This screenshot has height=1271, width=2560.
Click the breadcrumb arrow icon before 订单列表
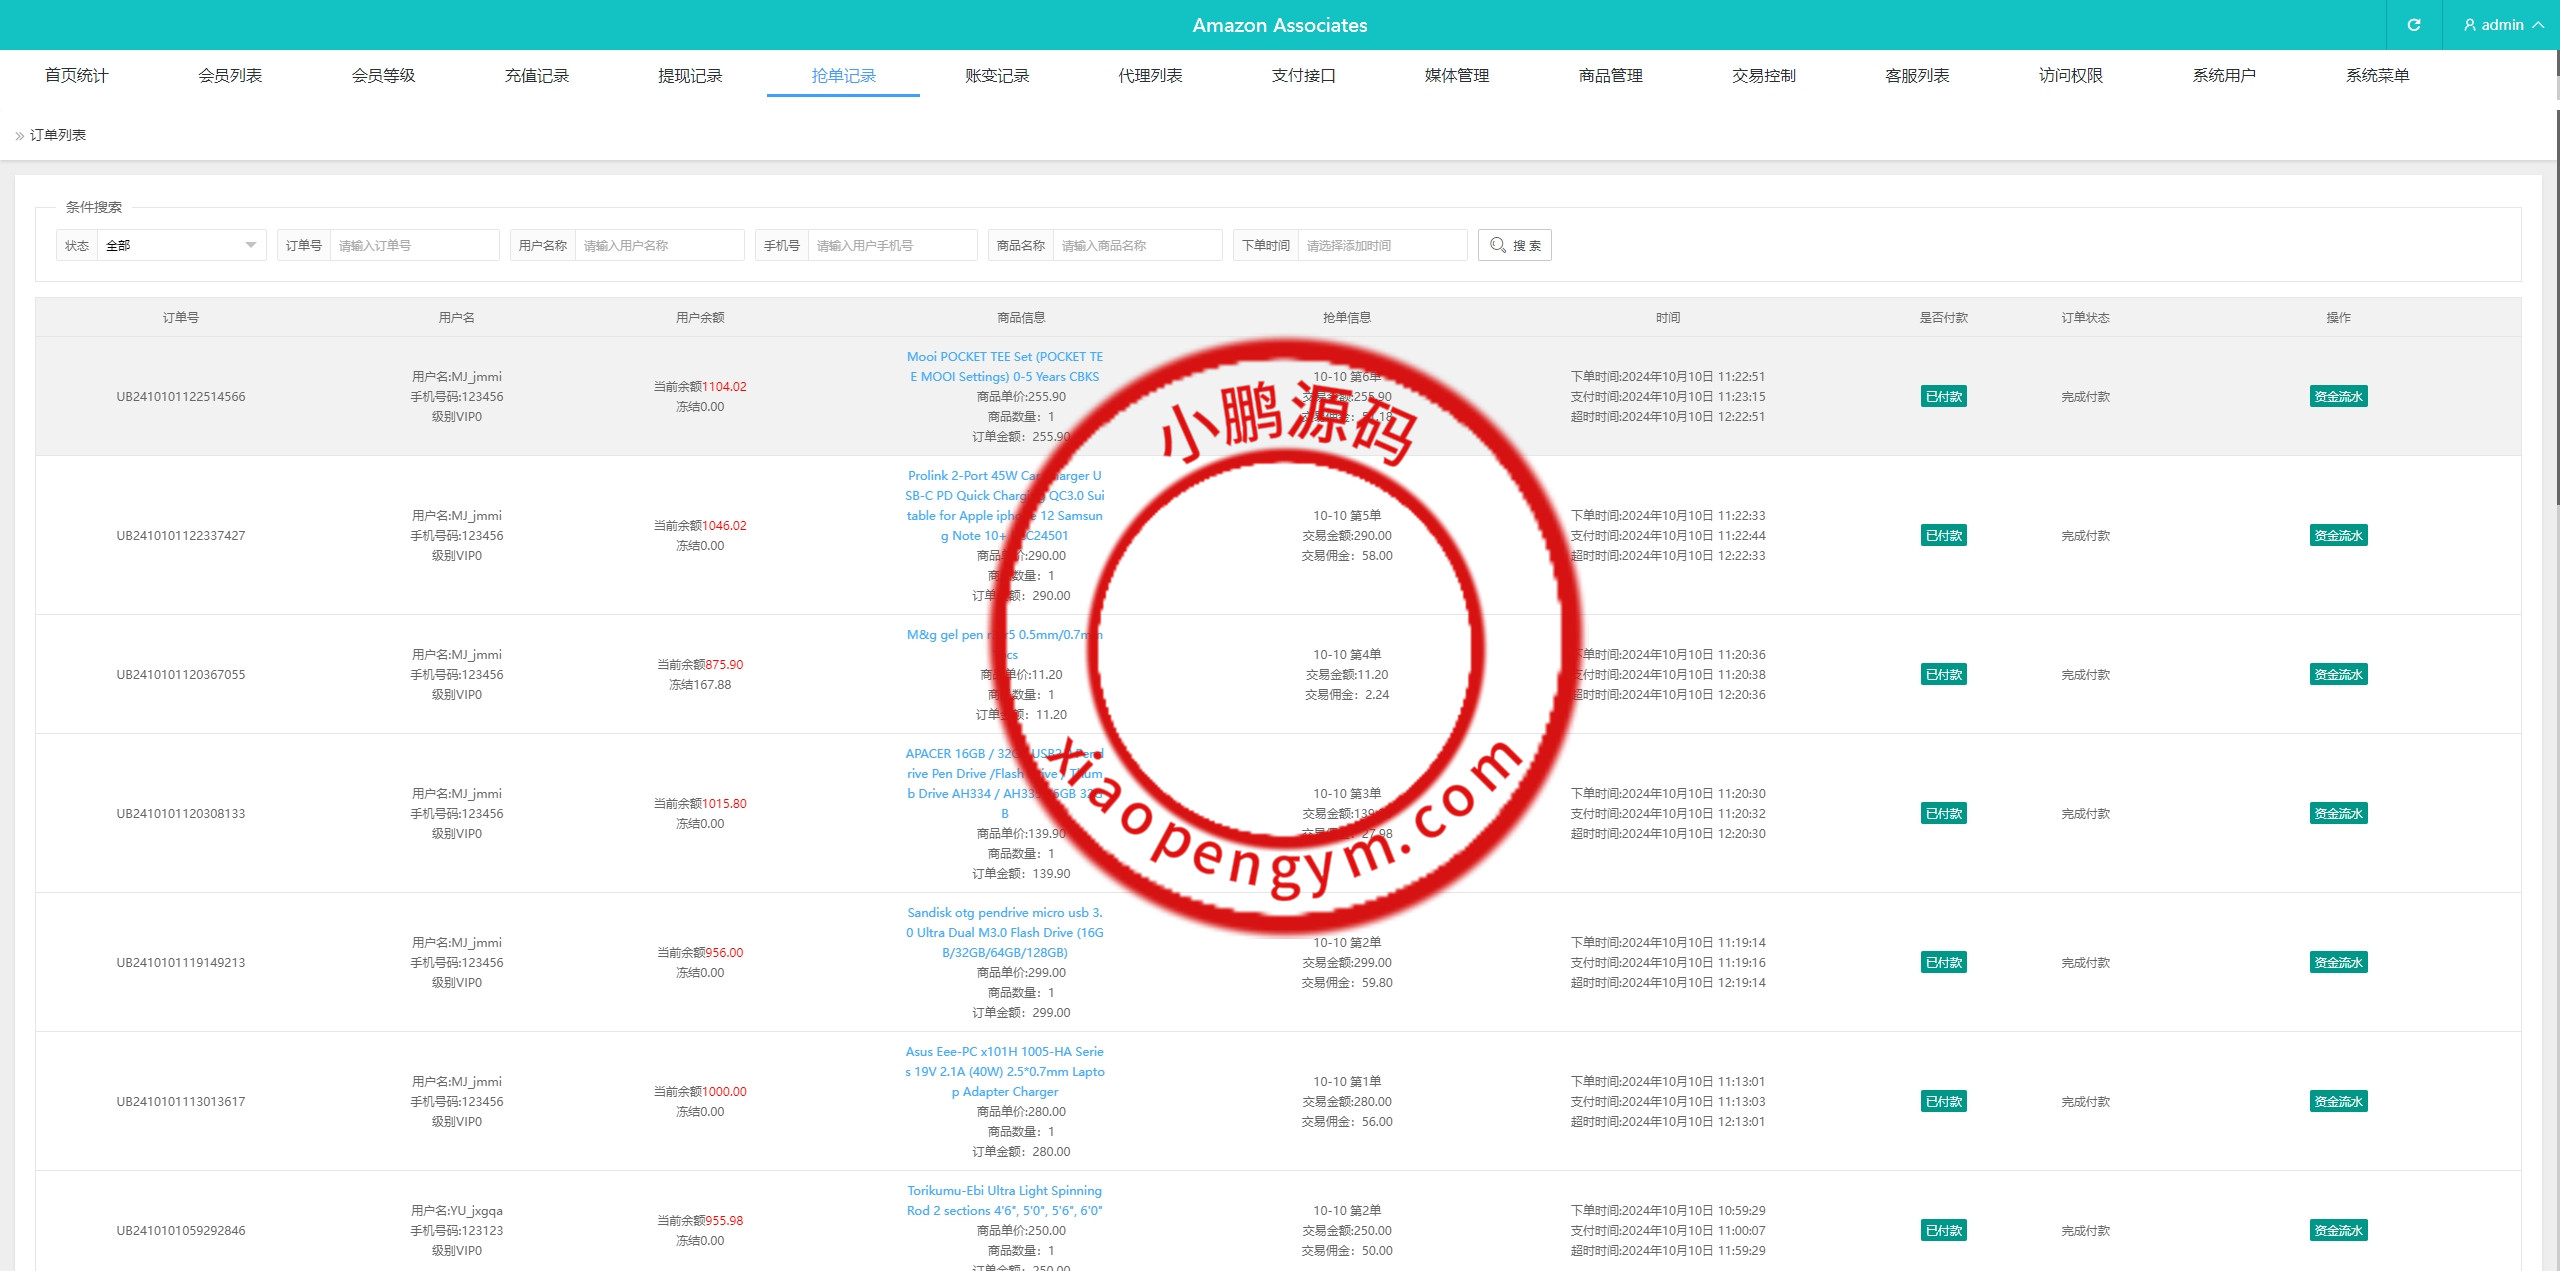click(19, 136)
